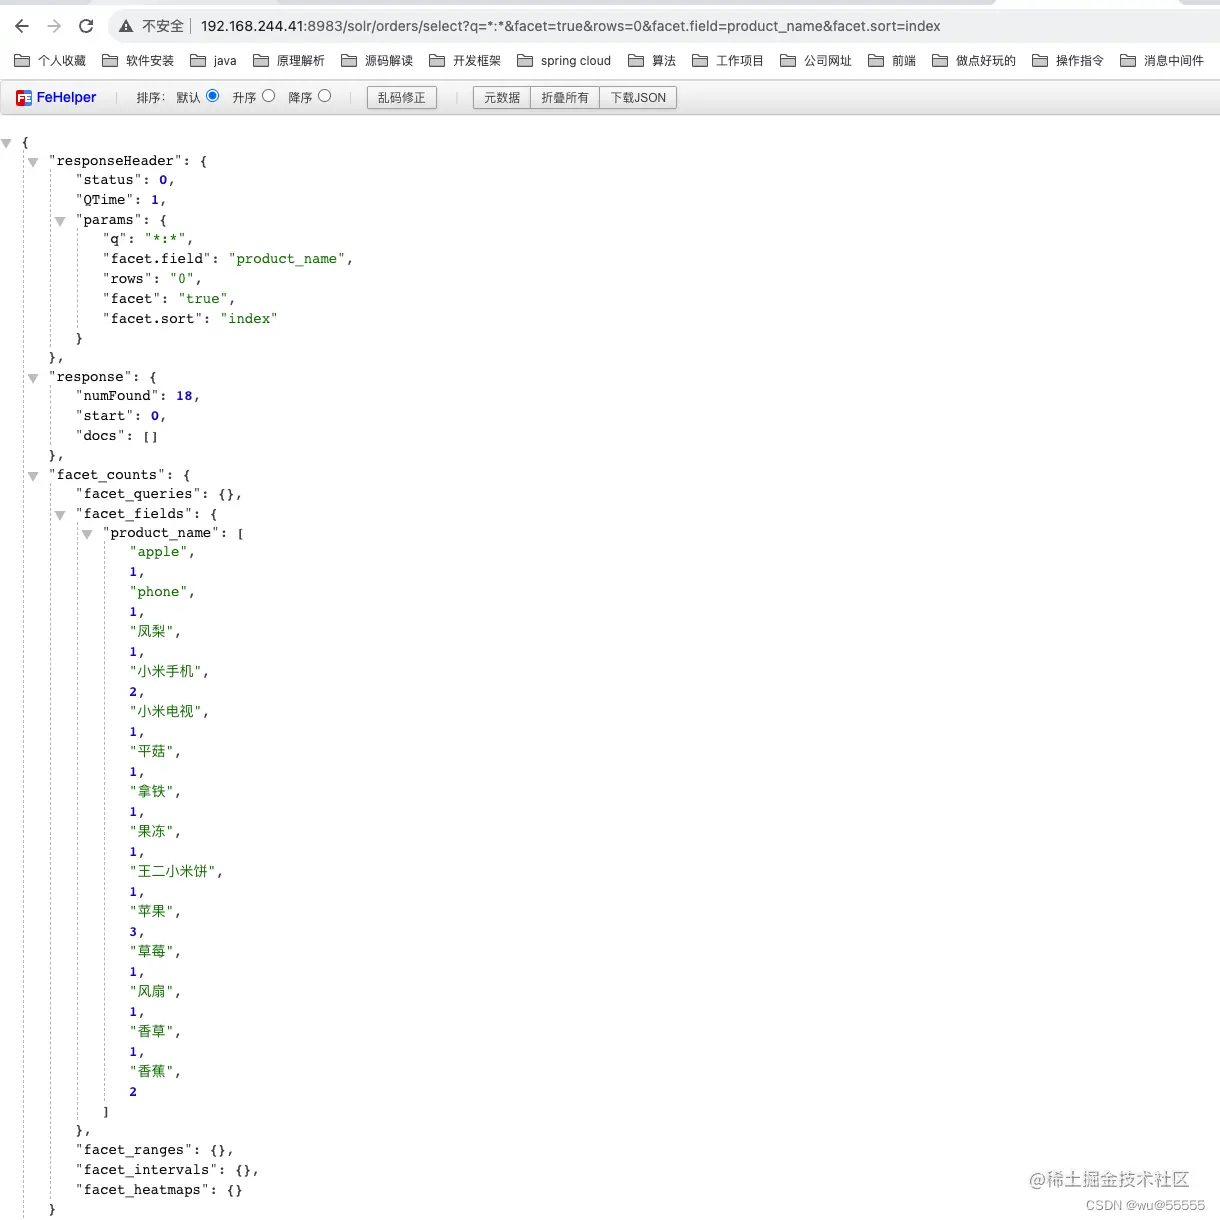The image size is (1220, 1220).
Task: Click the "香草" facet entry
Action: (x=152, y=1032)
